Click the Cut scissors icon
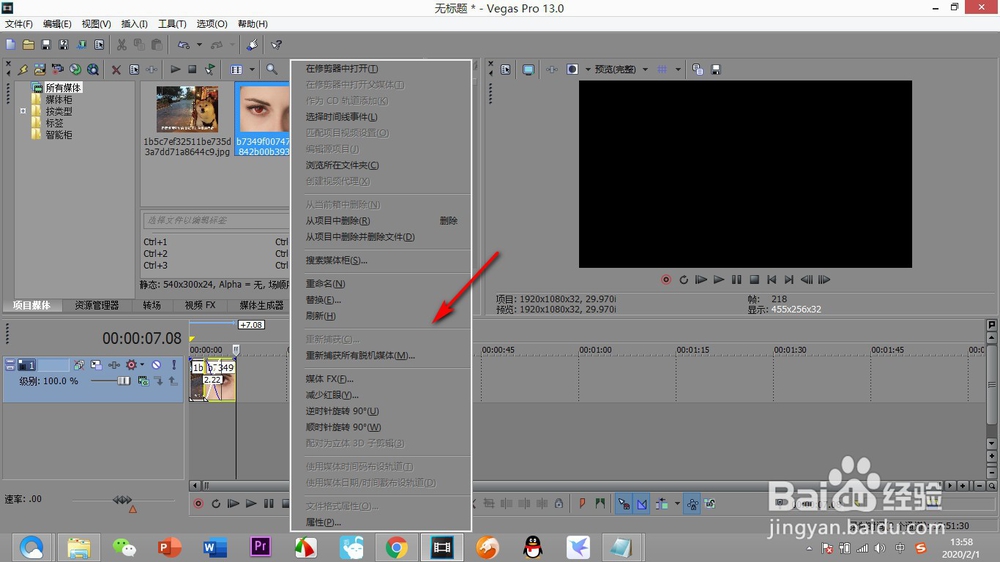The width and height of the screenshot is (1000, 562). pos(121,45)
